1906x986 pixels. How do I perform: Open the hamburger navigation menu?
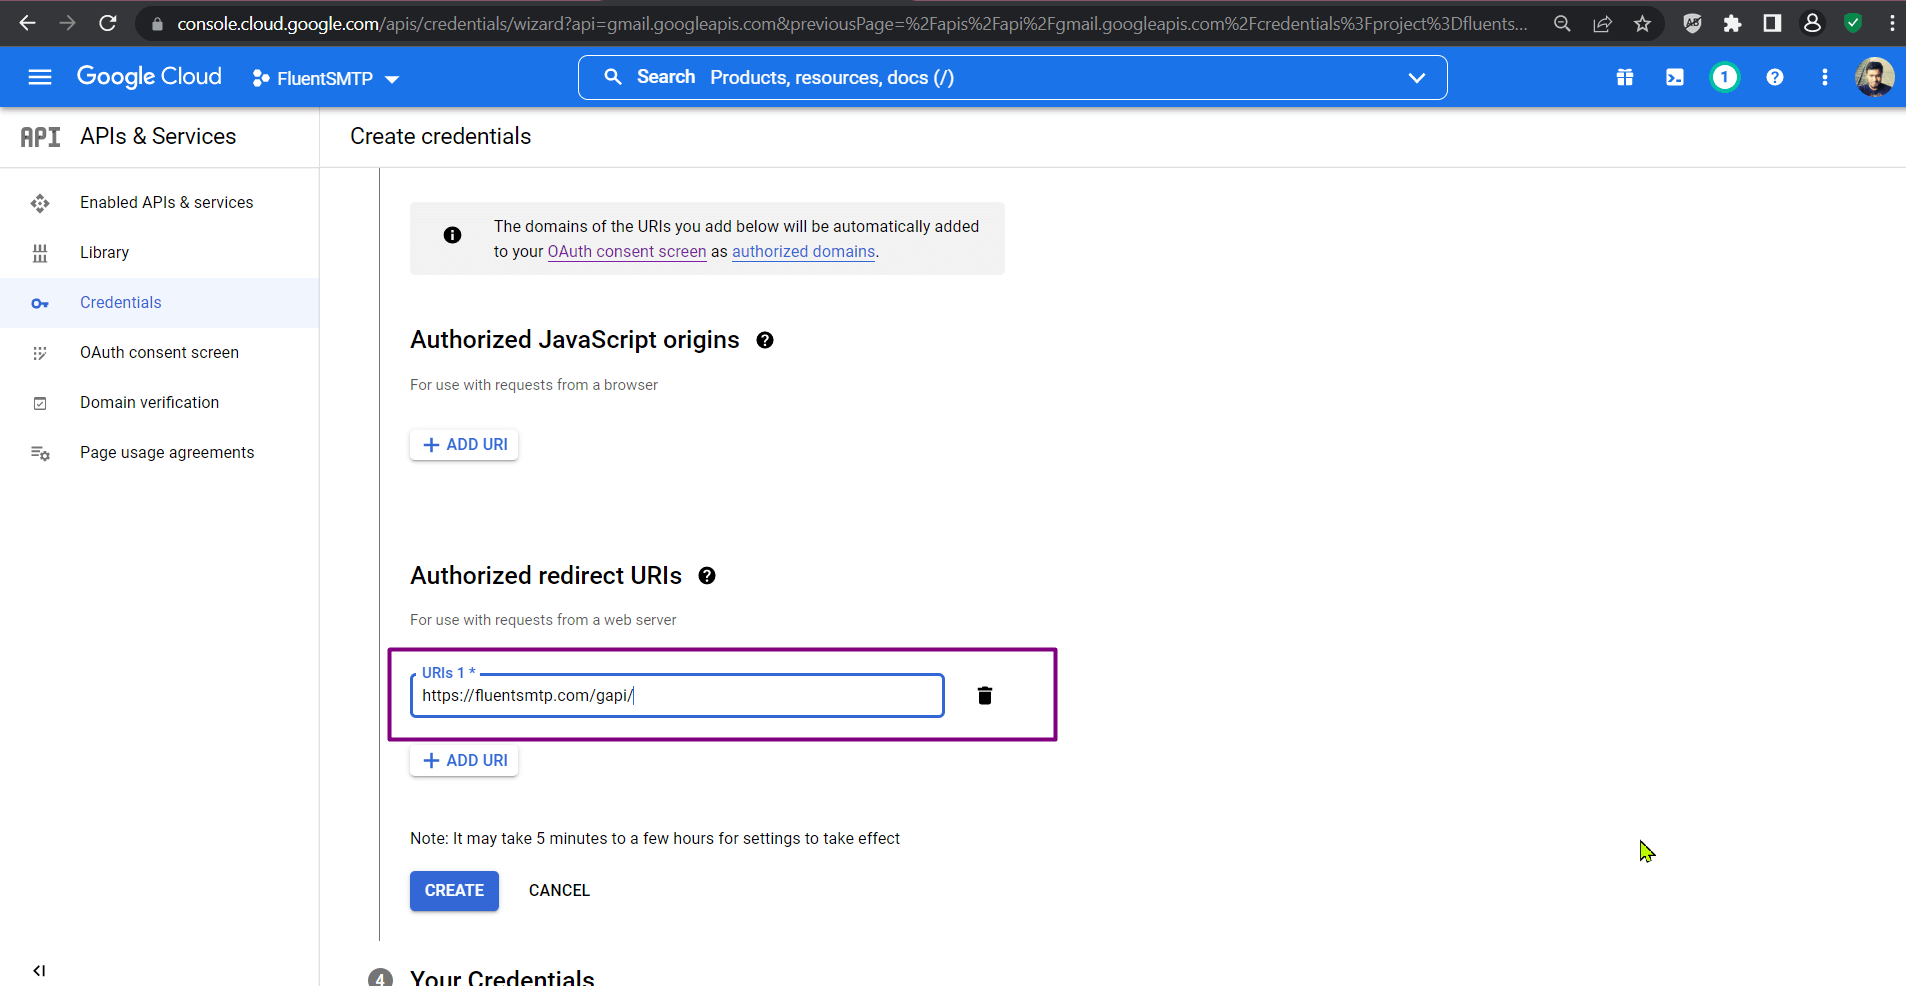click(x=40, y=77)
